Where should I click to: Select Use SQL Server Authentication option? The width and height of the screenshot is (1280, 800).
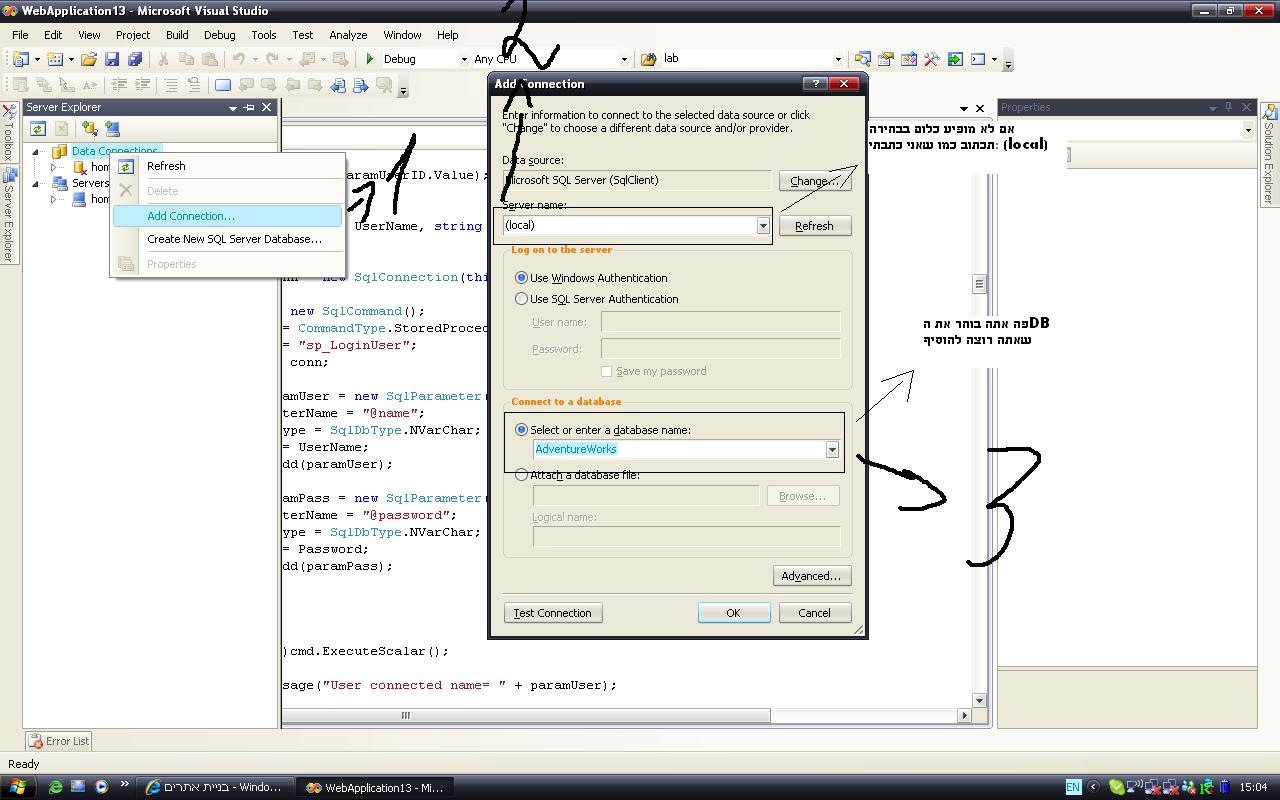pyautogui.click(x=521, y=299)
